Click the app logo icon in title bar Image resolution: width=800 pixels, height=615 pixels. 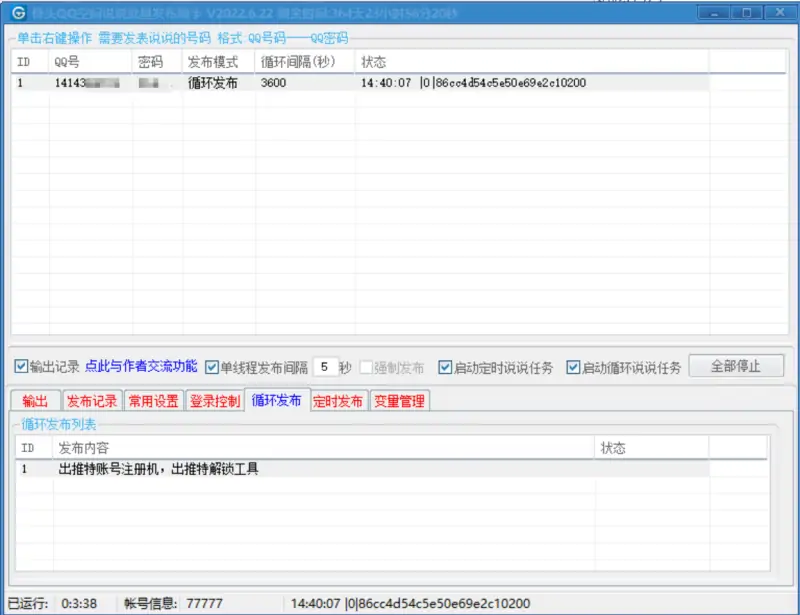pos(18,13)
